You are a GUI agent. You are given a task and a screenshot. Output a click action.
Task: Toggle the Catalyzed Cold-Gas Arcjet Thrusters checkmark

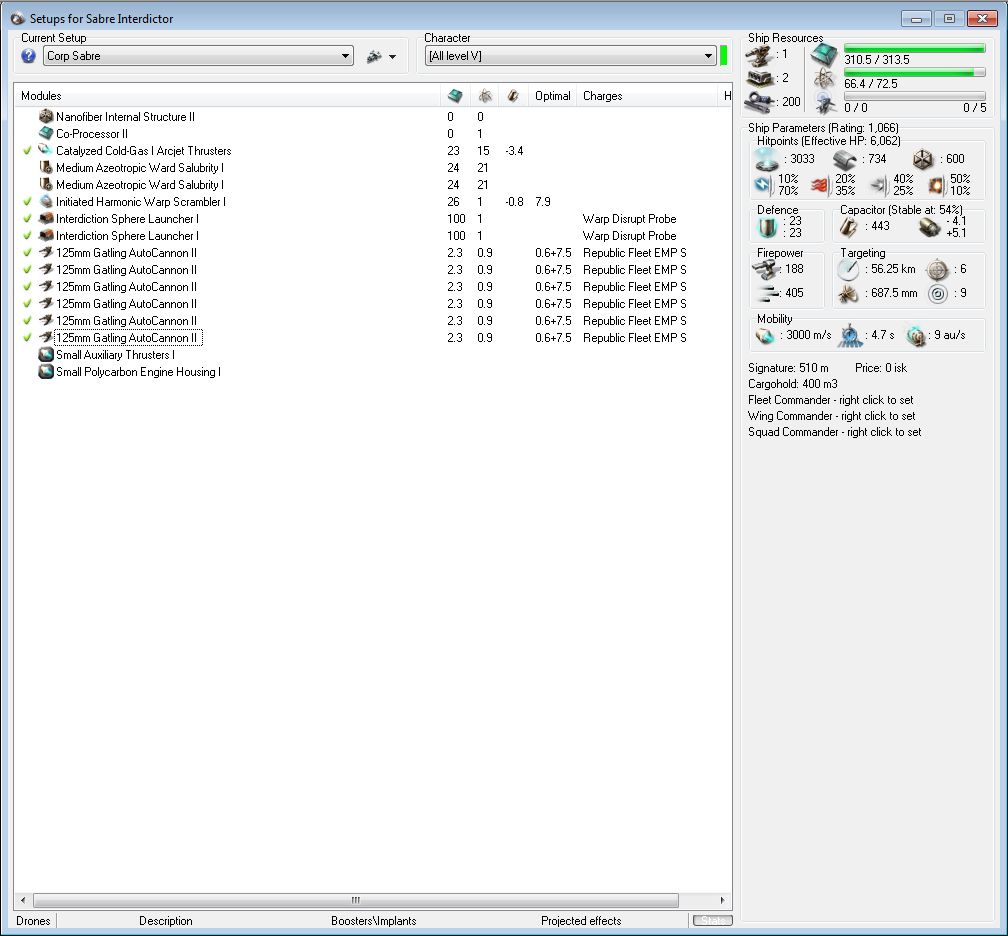point(27,150)
